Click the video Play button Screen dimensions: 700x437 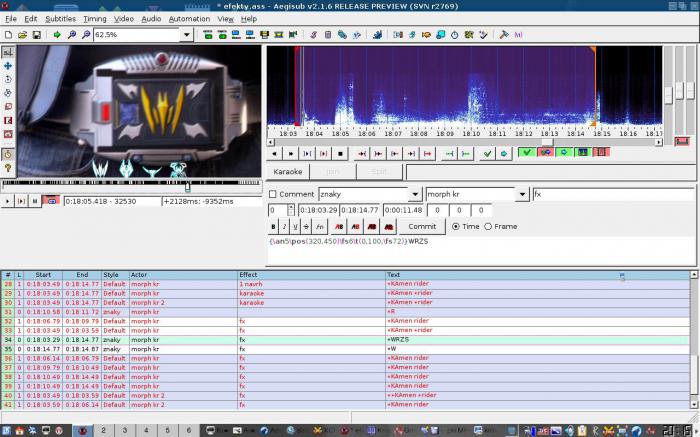click(x=8, y=201)
